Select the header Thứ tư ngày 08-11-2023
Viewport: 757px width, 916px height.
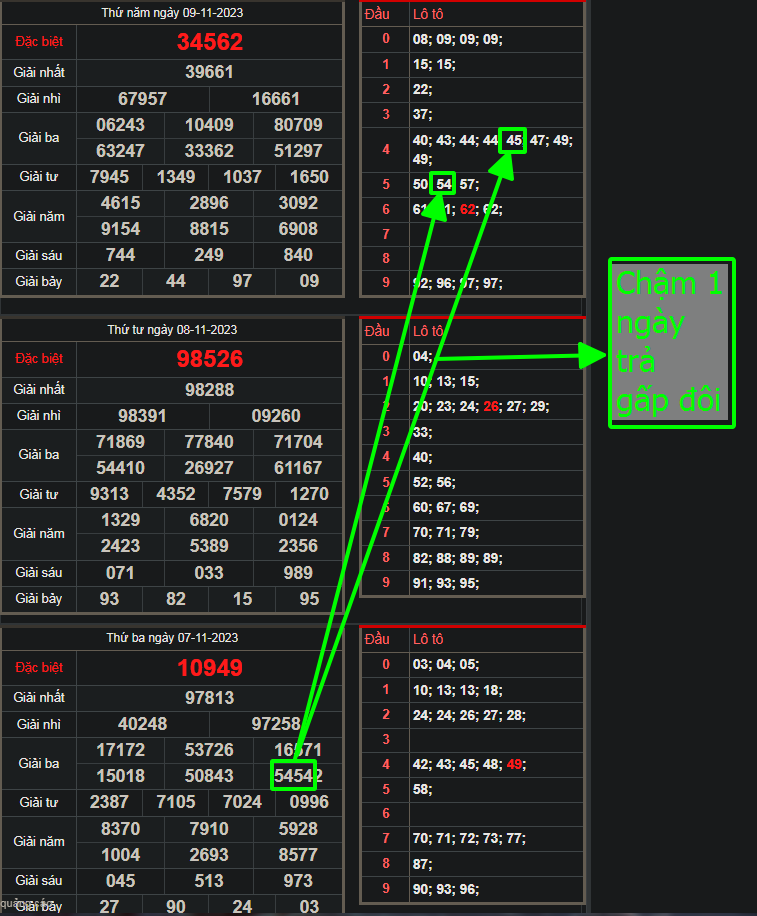[172, 329]
